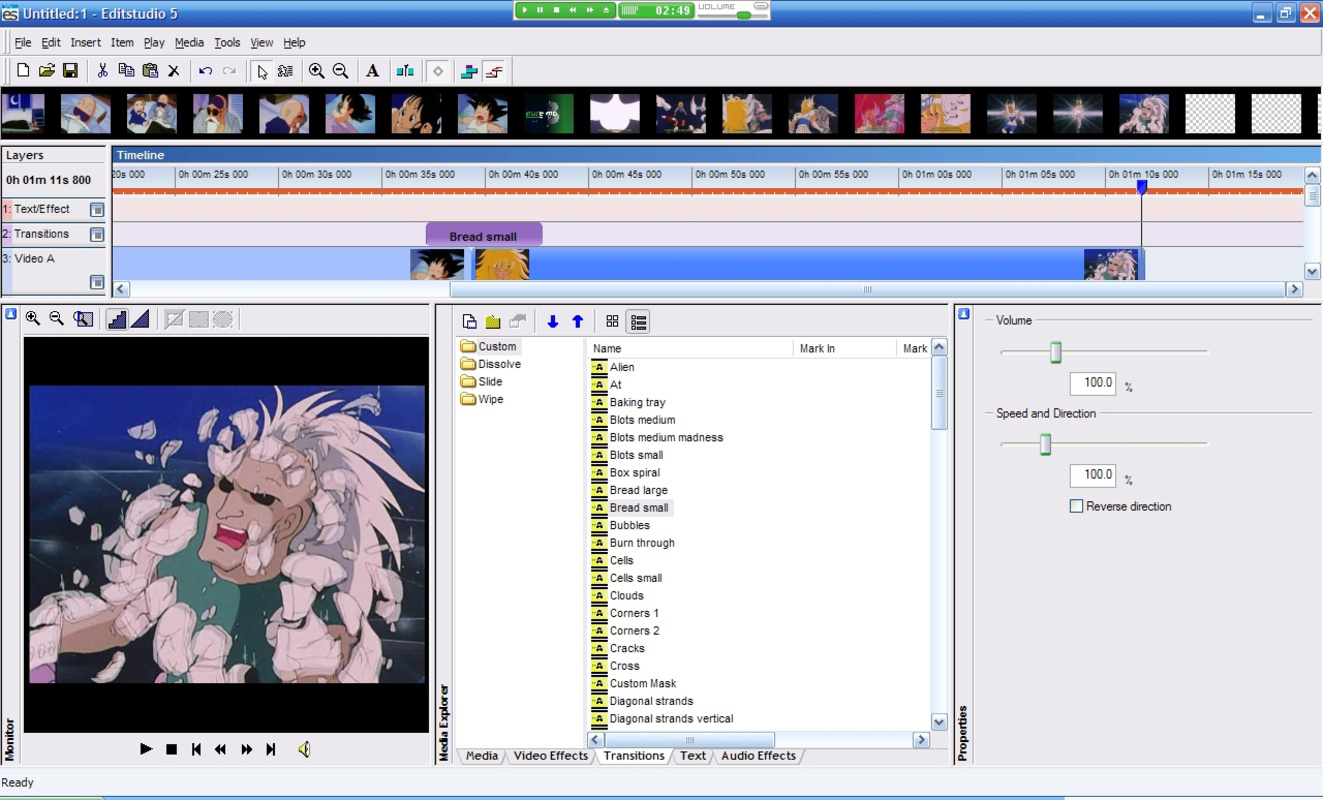Toggle the Properties panel pin button
The height and width of the screenshot is (800, 1323).
pyautogui.click(x=964, y=314)
